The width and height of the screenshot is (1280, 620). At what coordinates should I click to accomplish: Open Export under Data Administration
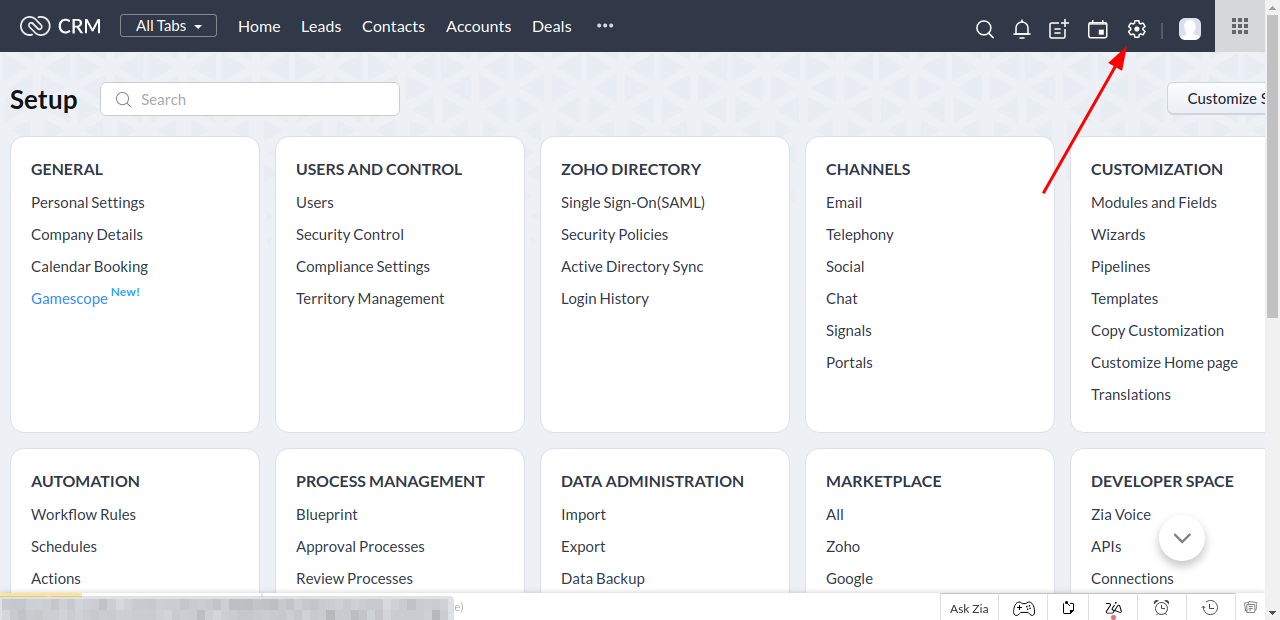point(583,547)
